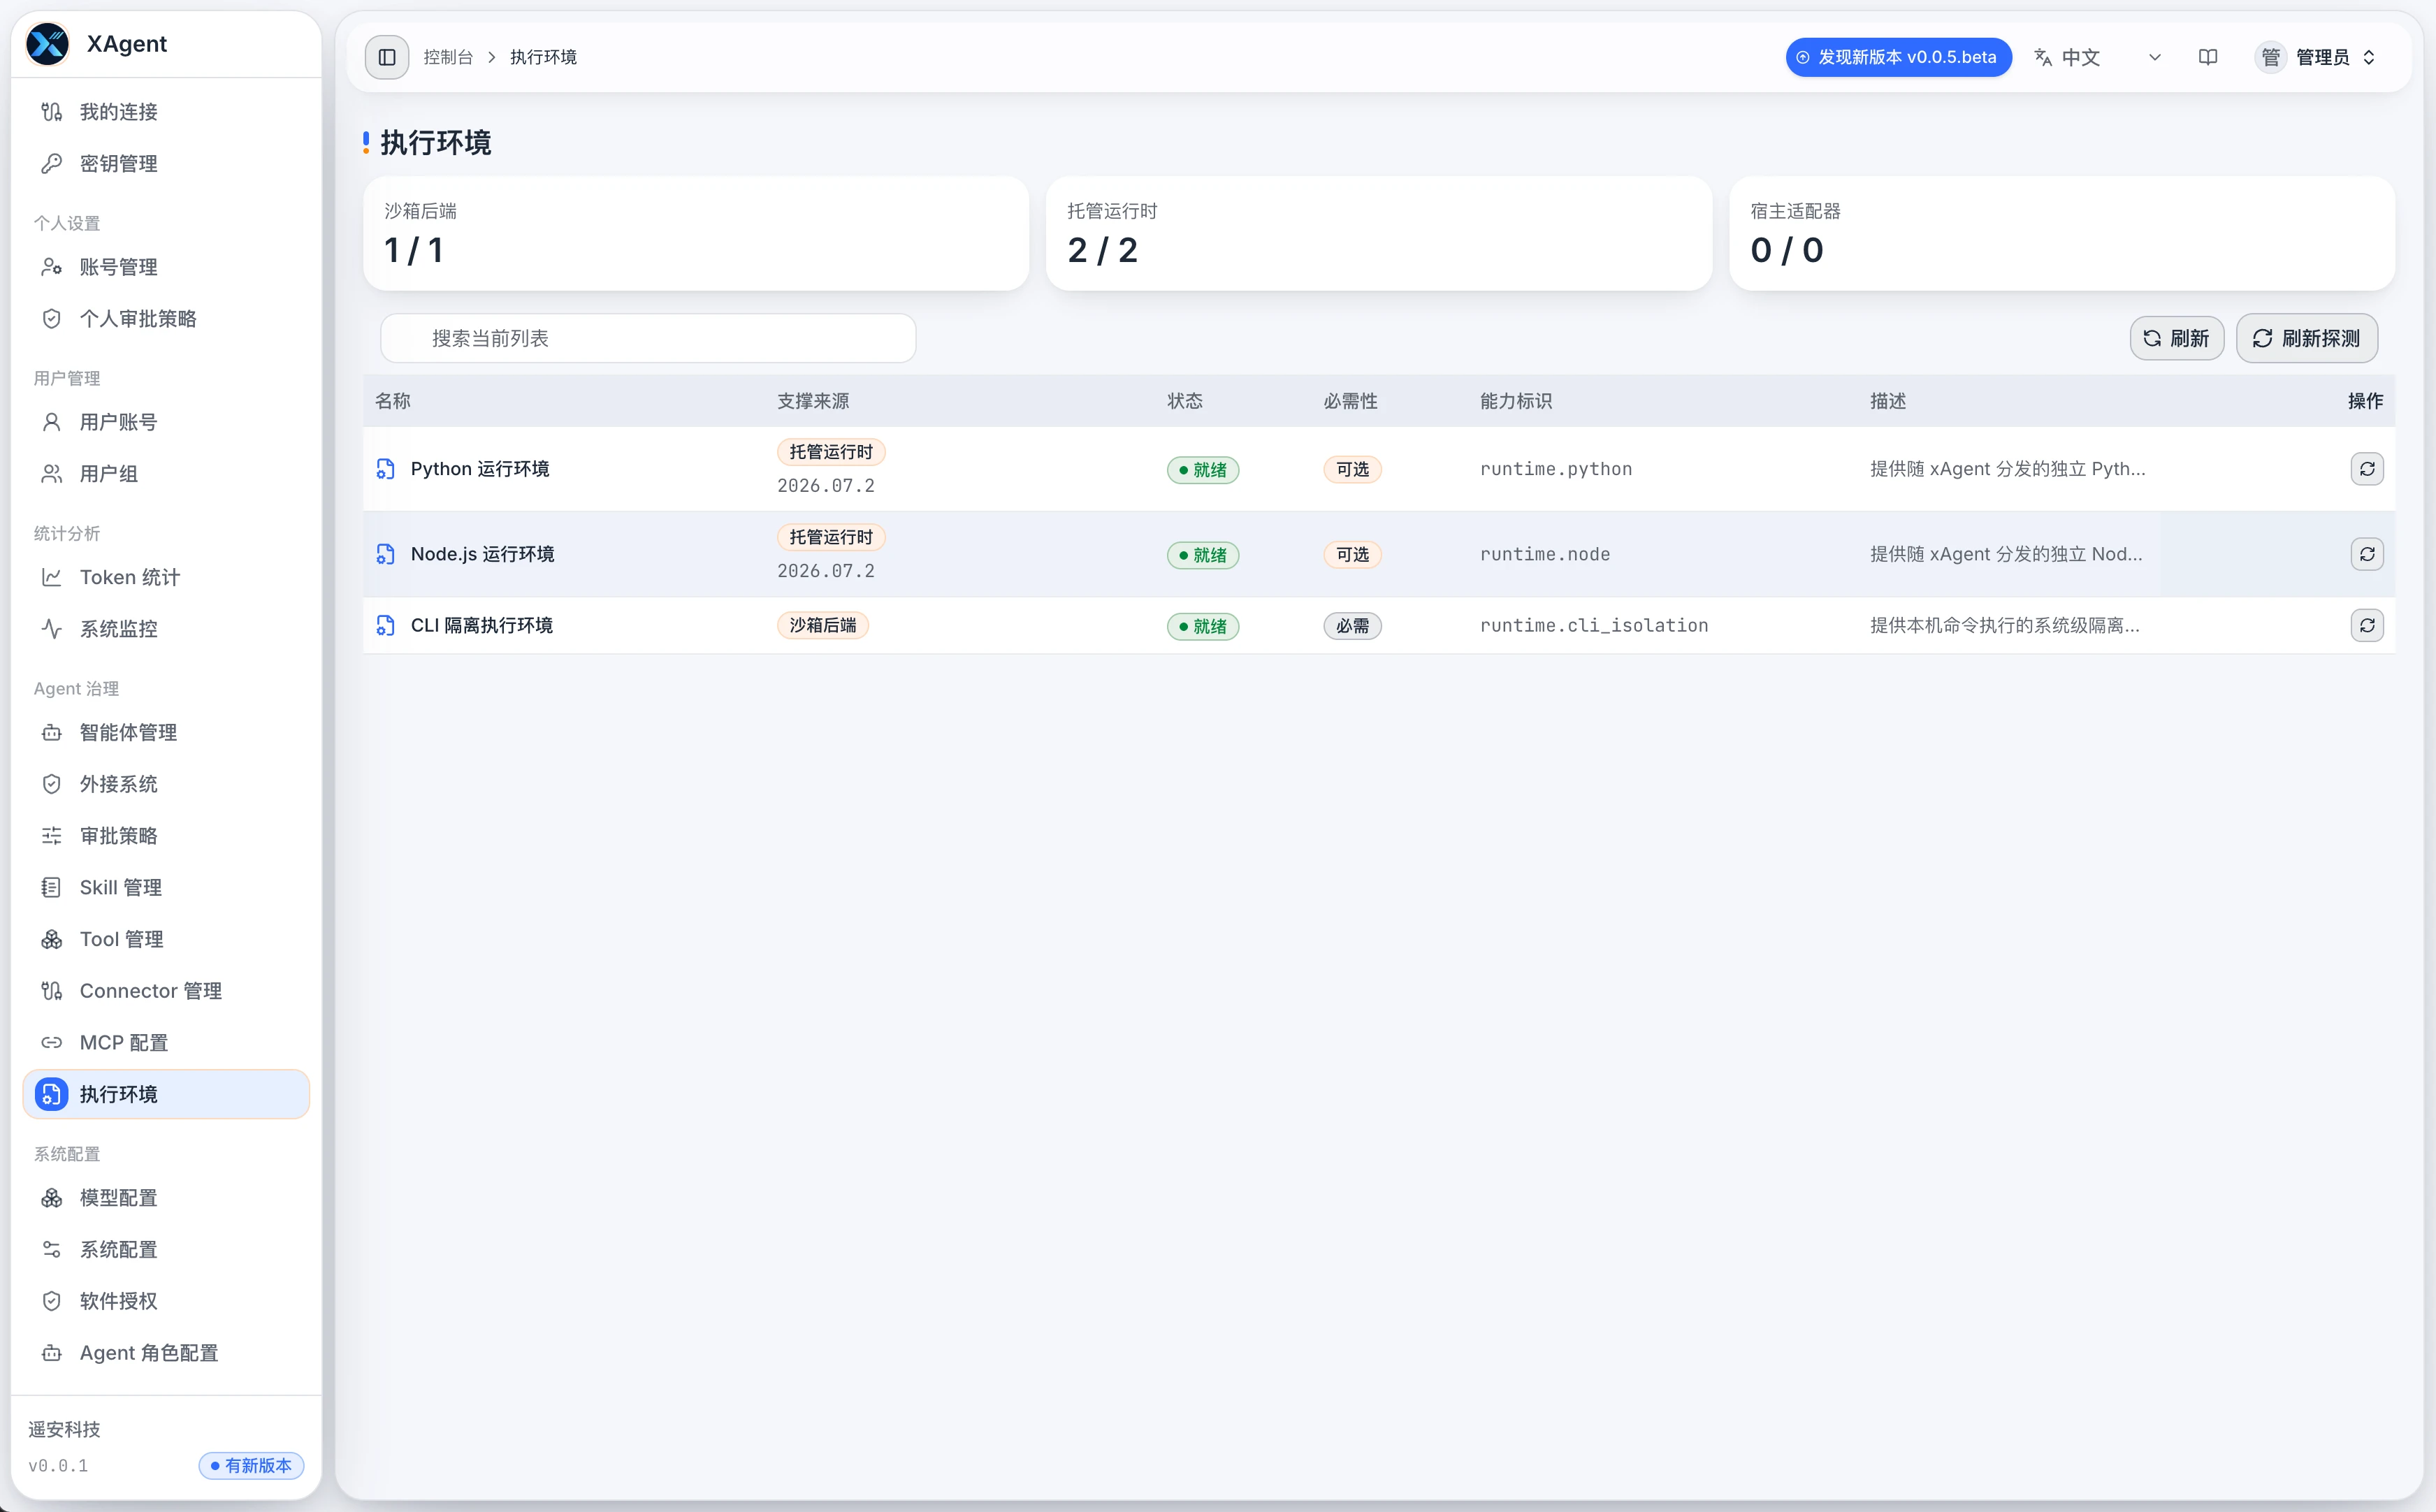The image size is (2436, 1512).
Task: Click the 沙箱后端 tag in CLI row
Action: click(823, 625)
